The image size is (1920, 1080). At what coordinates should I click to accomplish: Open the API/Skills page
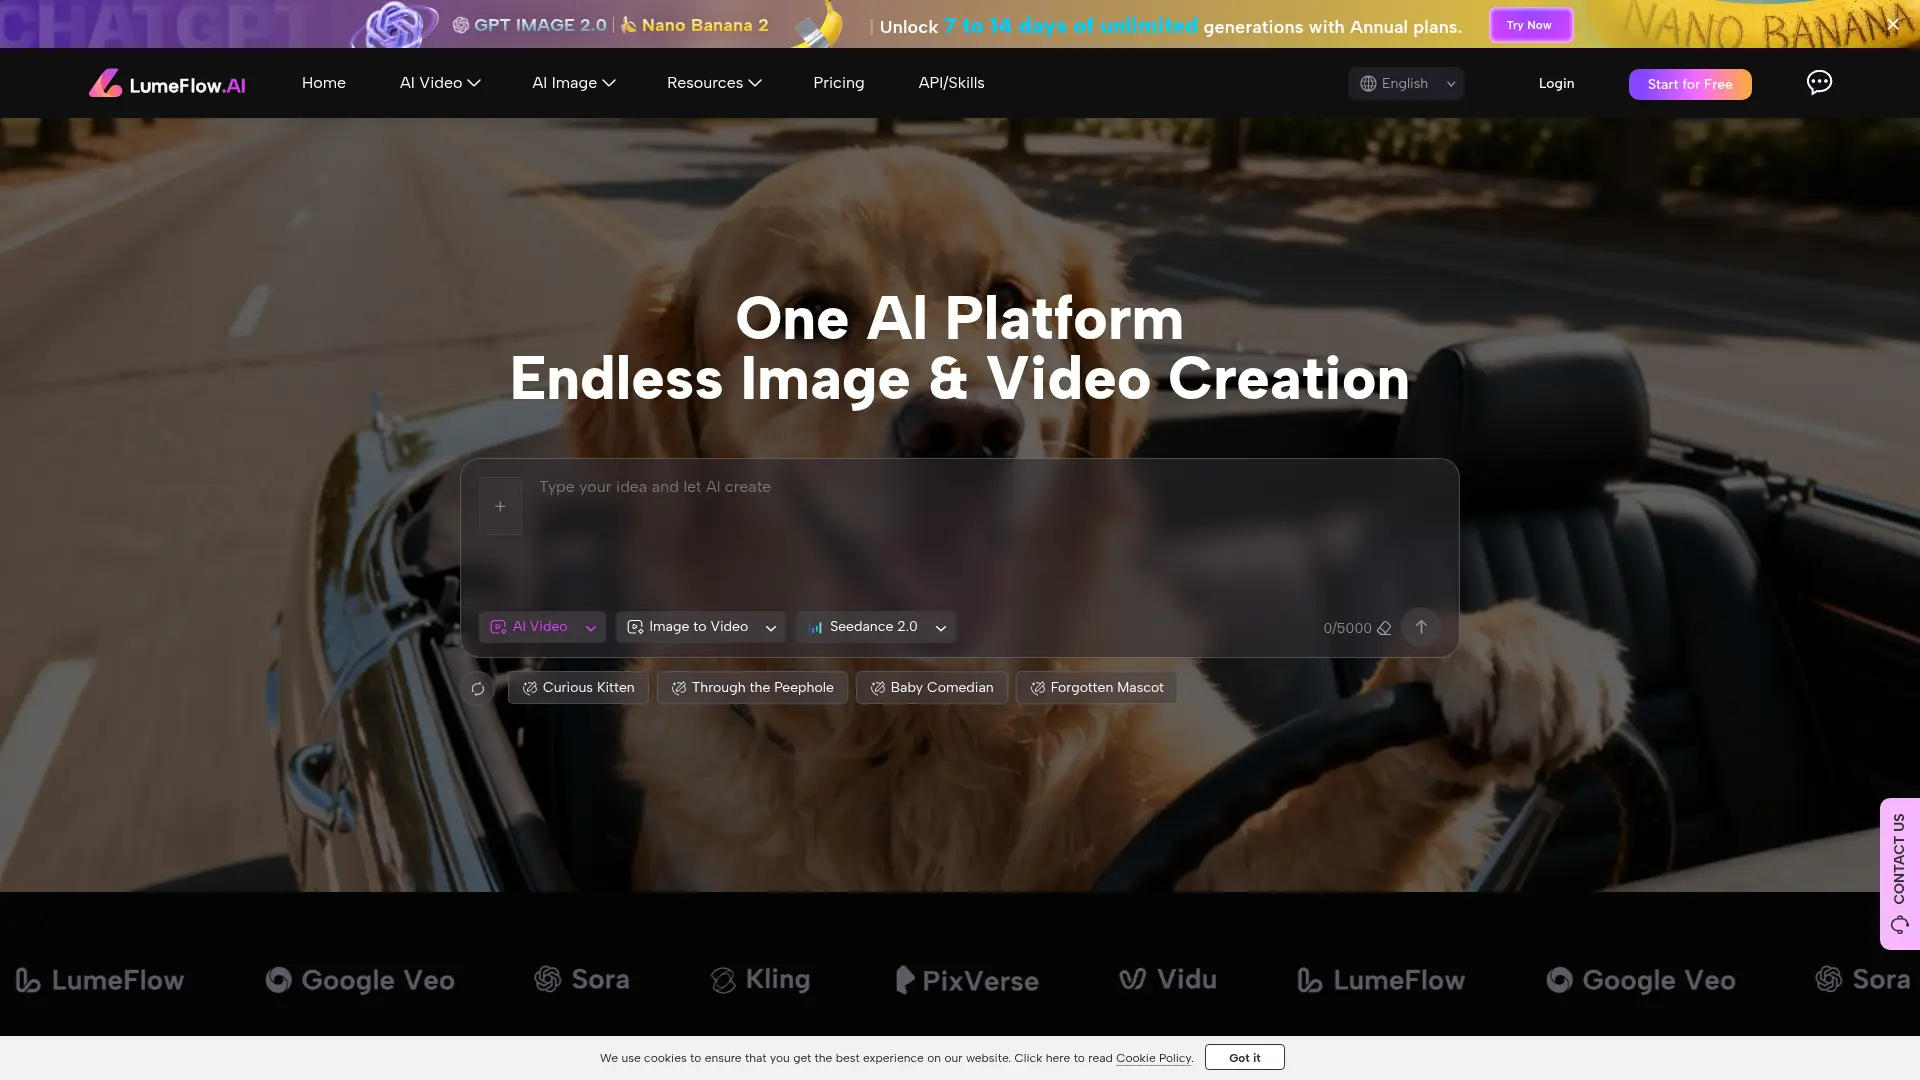952,83
